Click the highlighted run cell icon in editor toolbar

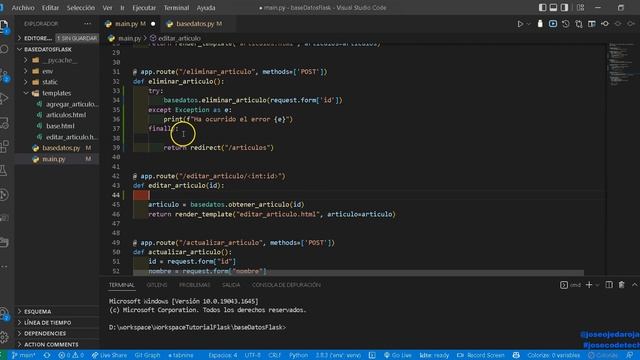[553, 24]
